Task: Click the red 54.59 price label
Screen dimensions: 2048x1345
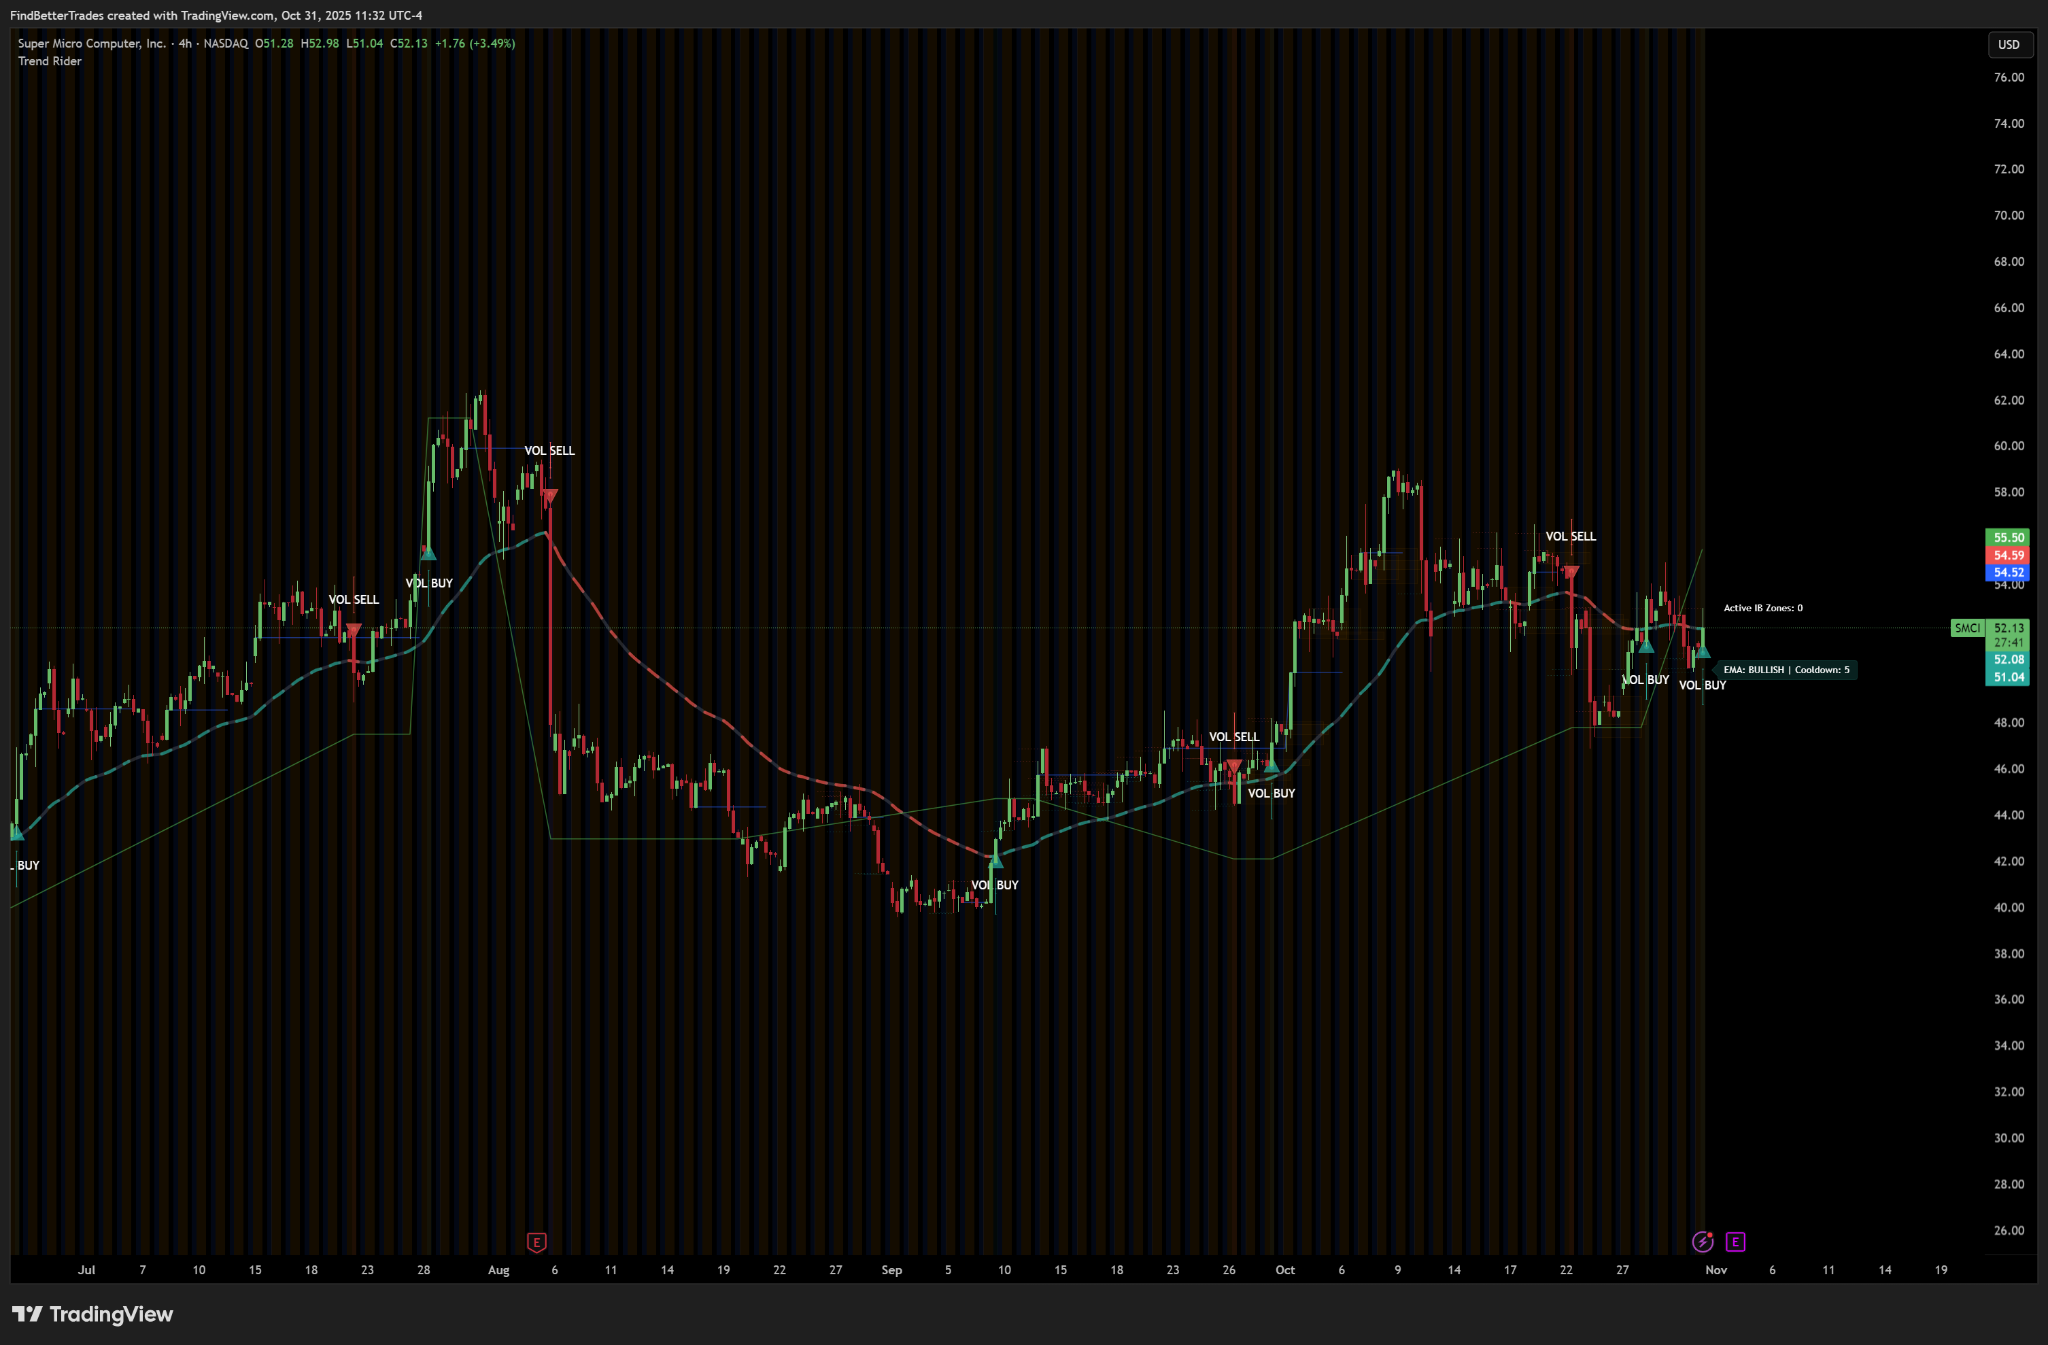Action: (x=2008, y=555)
